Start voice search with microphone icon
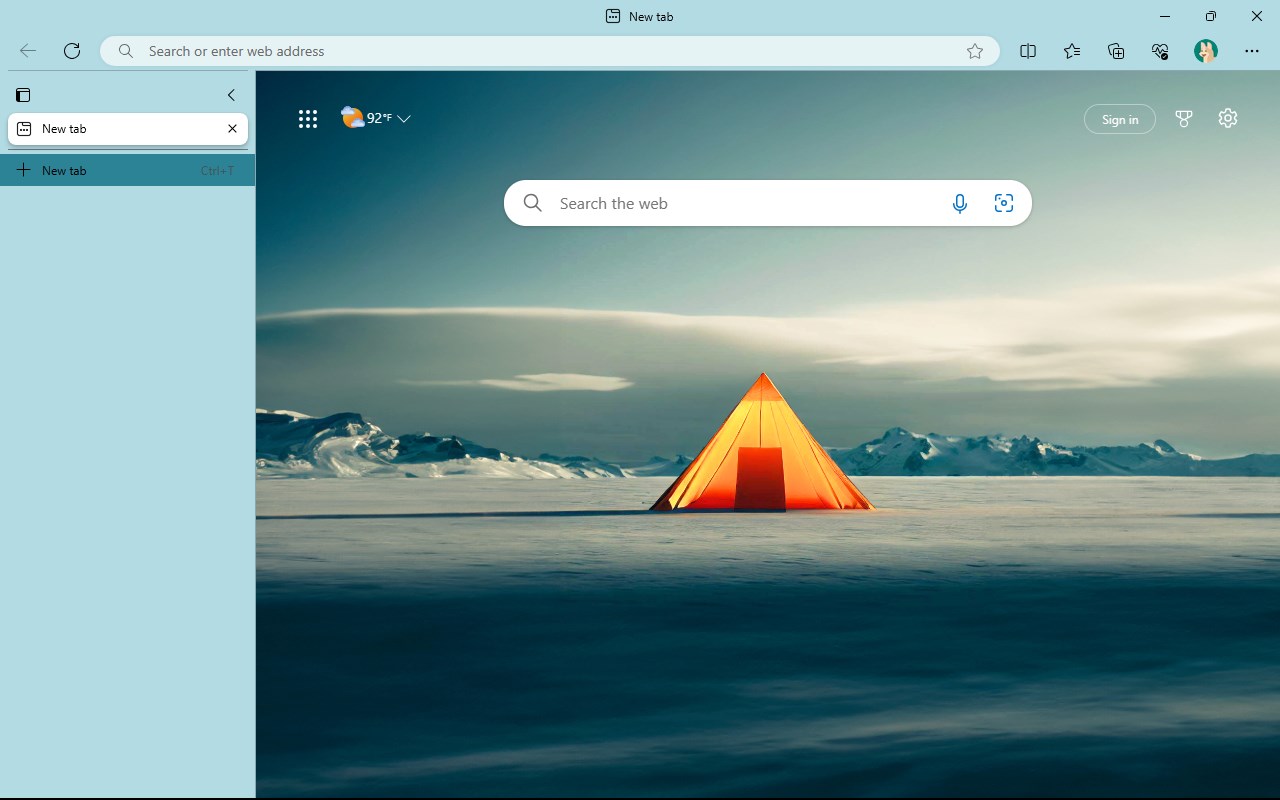 pos(960,203)
